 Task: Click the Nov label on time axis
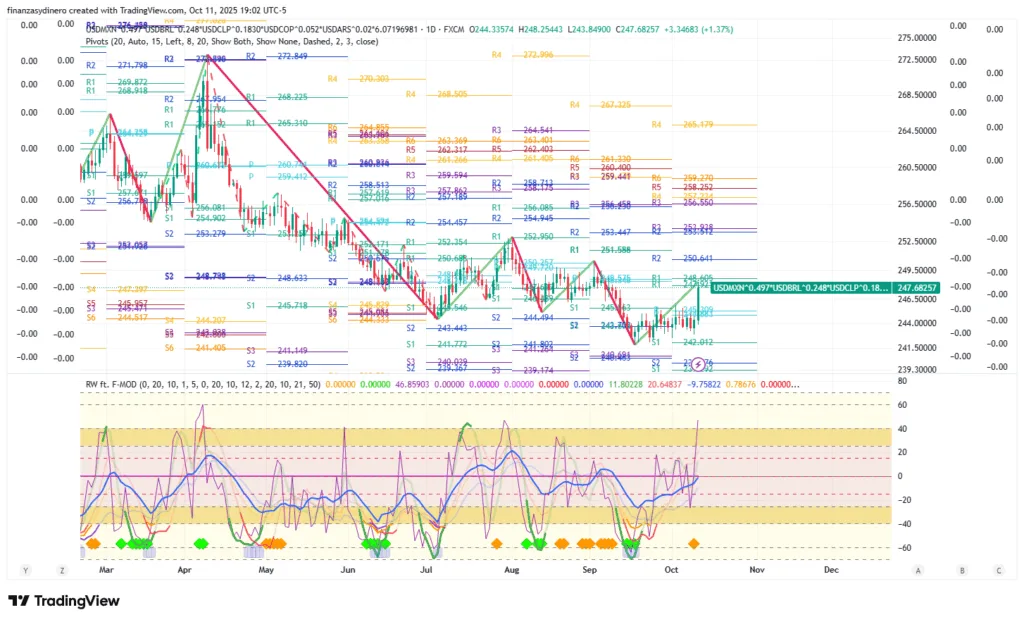click(756, 568)
